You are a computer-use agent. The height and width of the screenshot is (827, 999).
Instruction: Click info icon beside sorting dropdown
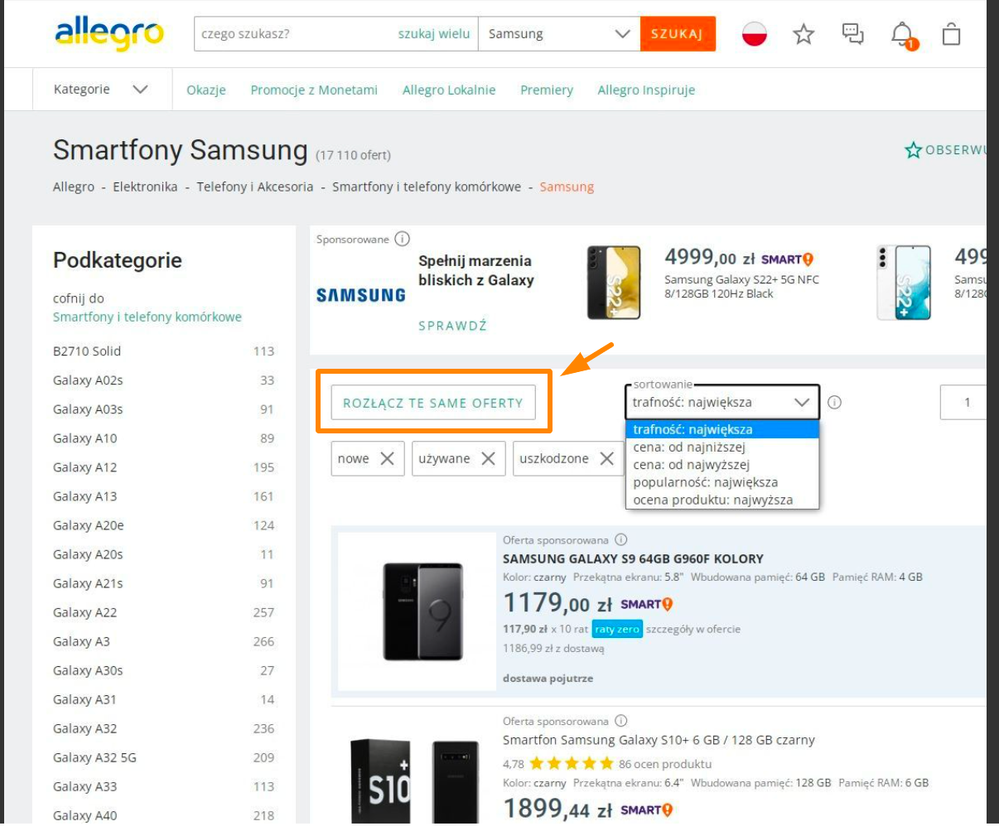(834, 402)
